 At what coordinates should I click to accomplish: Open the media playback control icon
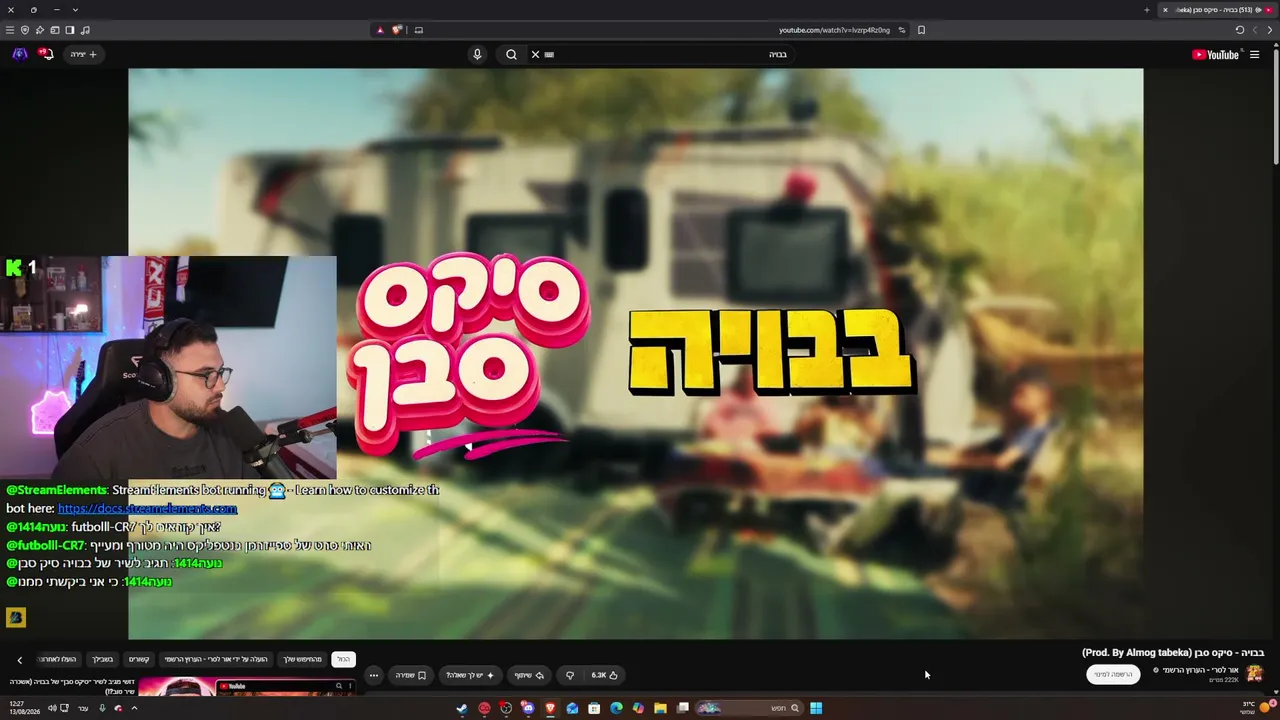tap(85, 30)
